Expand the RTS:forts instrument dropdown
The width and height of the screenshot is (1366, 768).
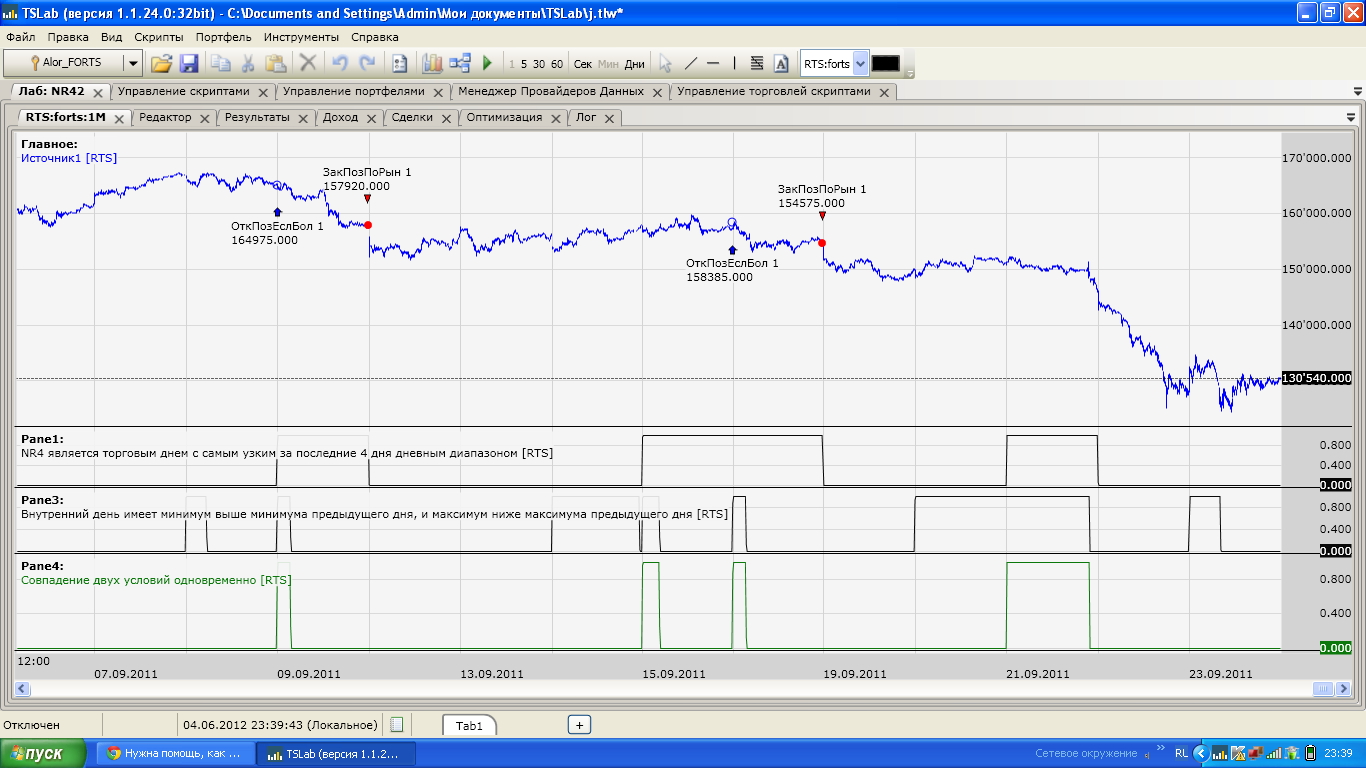point(860,63)
